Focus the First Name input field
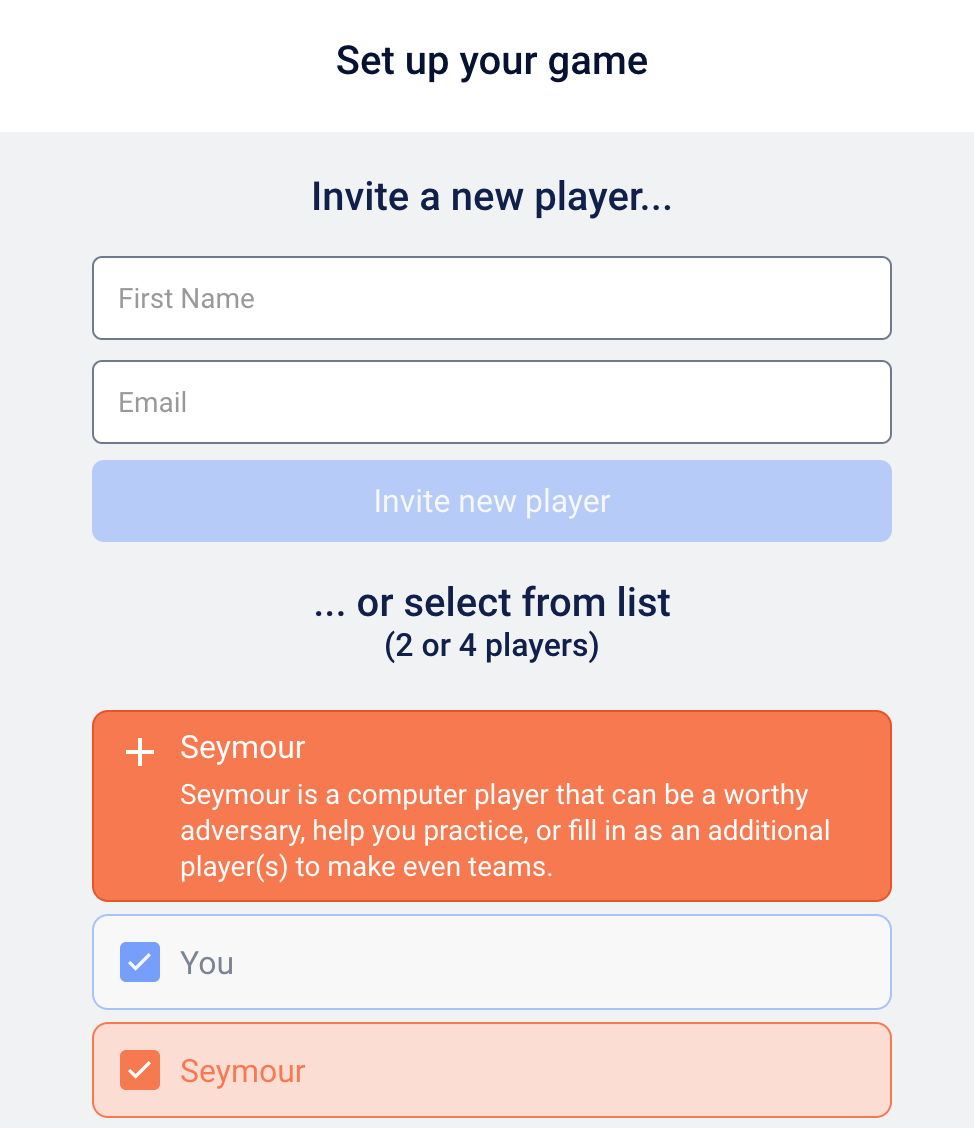The image size is (974, 1128). pos(491,298)
